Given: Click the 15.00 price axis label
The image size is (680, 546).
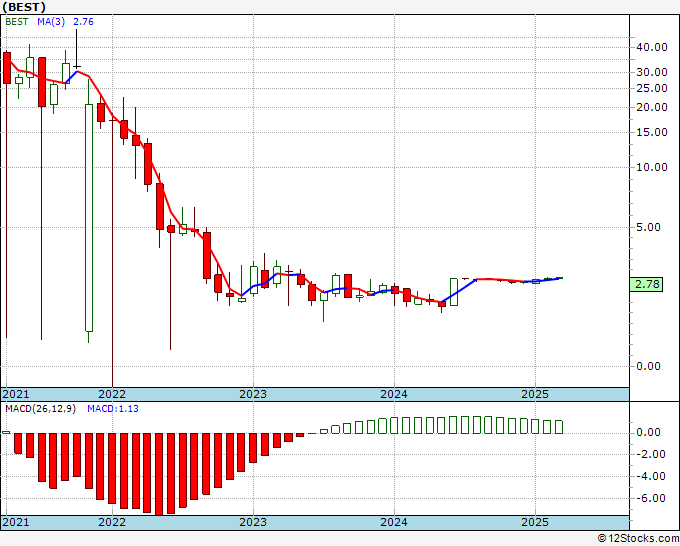Looking at the screenshot, I should 651,132.
